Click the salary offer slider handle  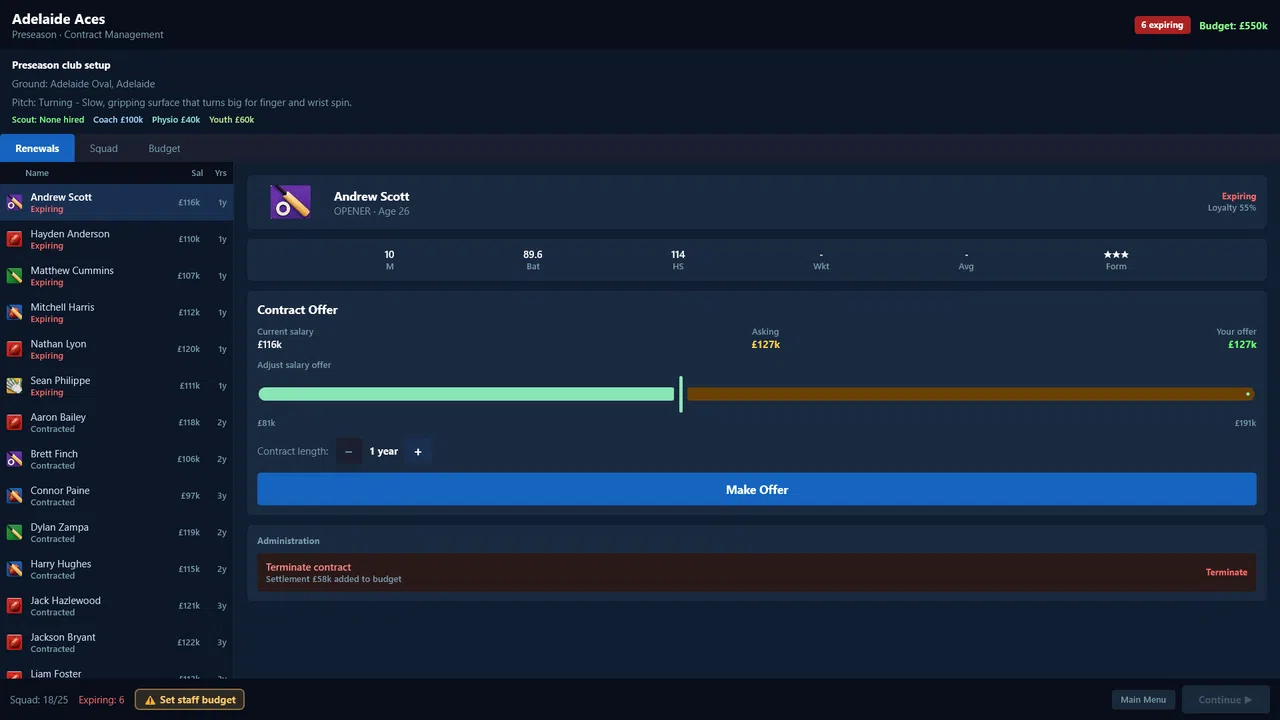coord(681,394)
